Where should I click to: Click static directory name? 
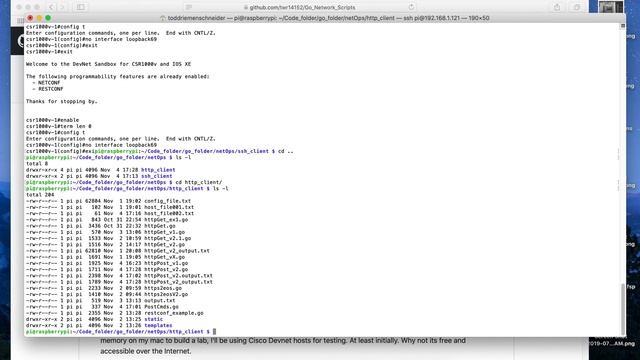tap(153, 319)
